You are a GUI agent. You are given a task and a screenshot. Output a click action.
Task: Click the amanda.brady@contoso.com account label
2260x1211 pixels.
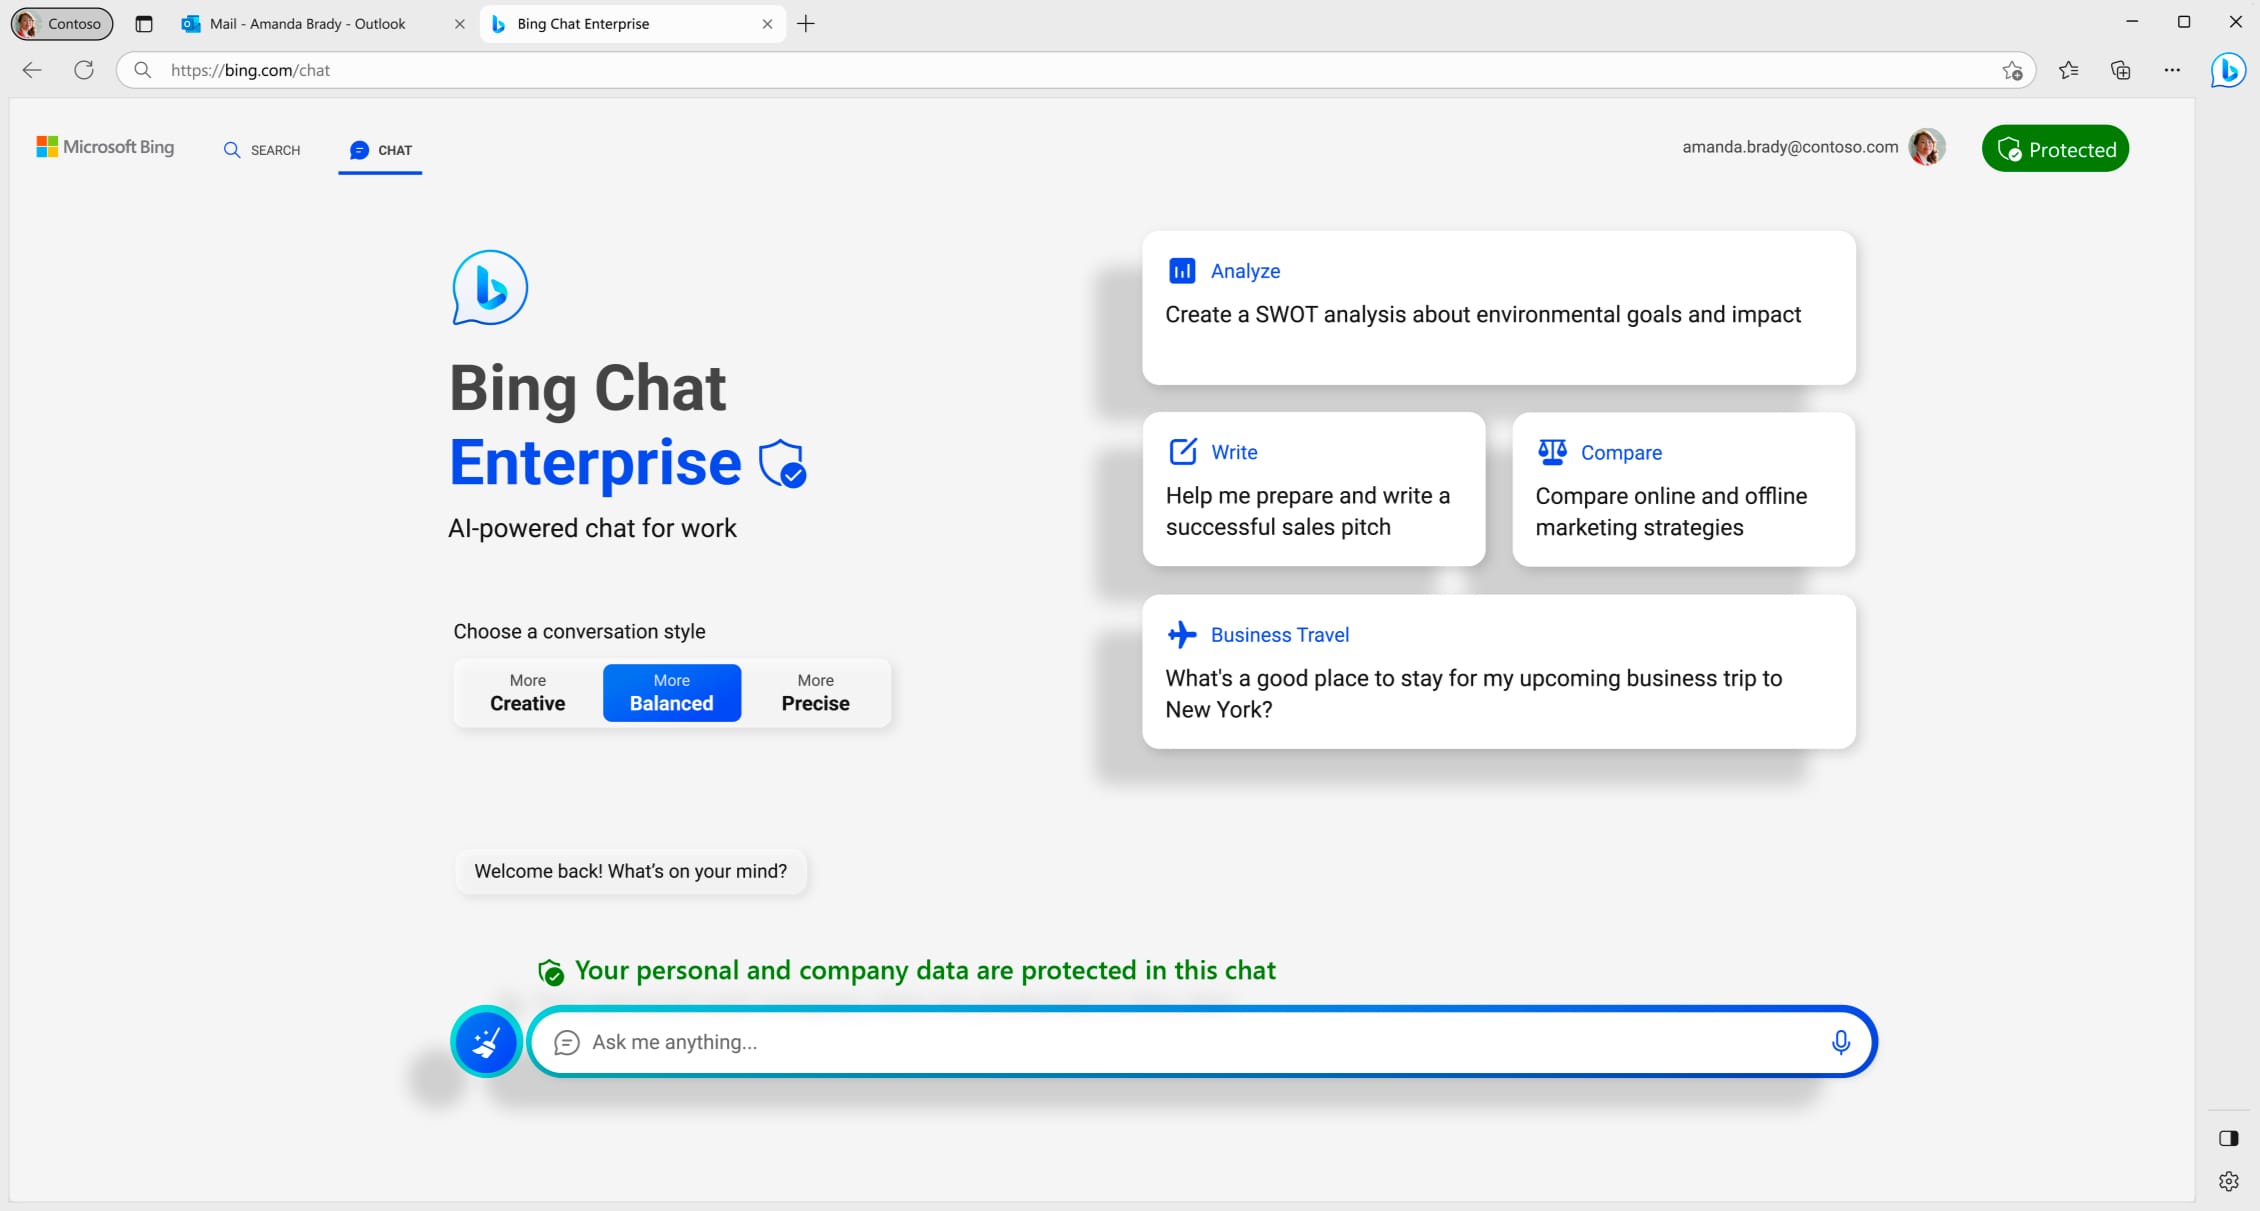[x=1790, y=147]
